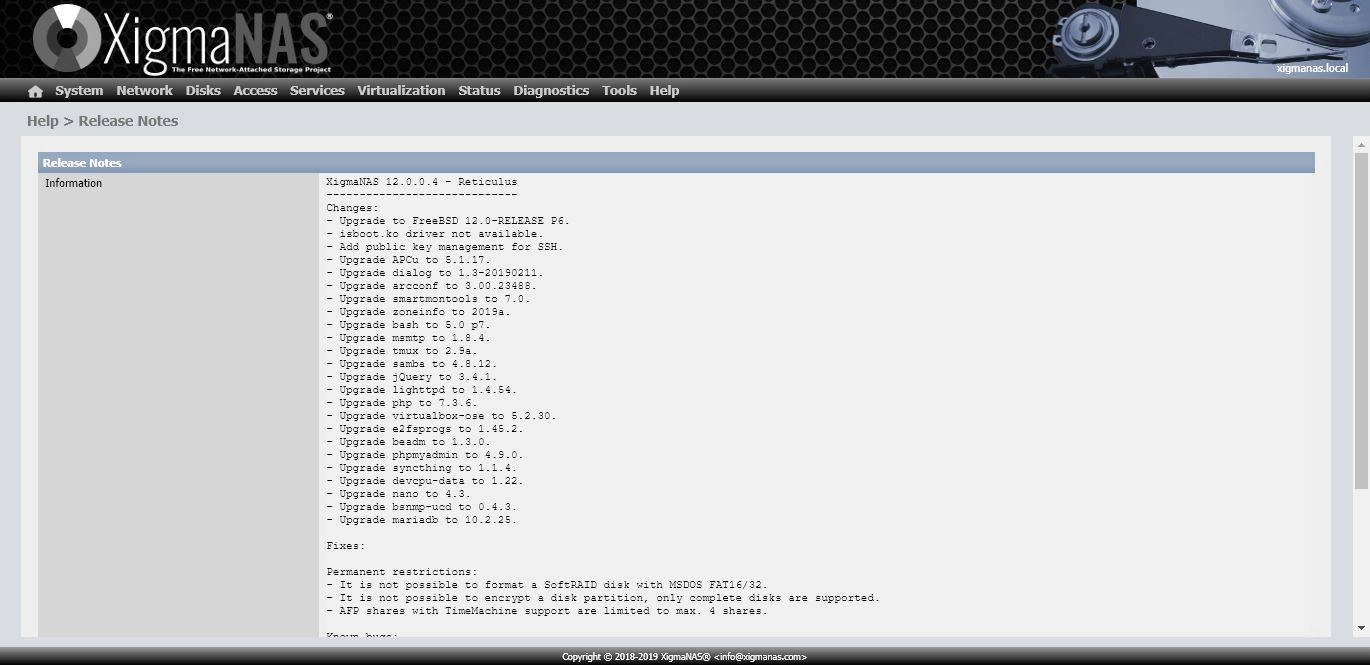Click 'Upgrade virtualbox-ose to 5.2.30' line

[441, 416]
